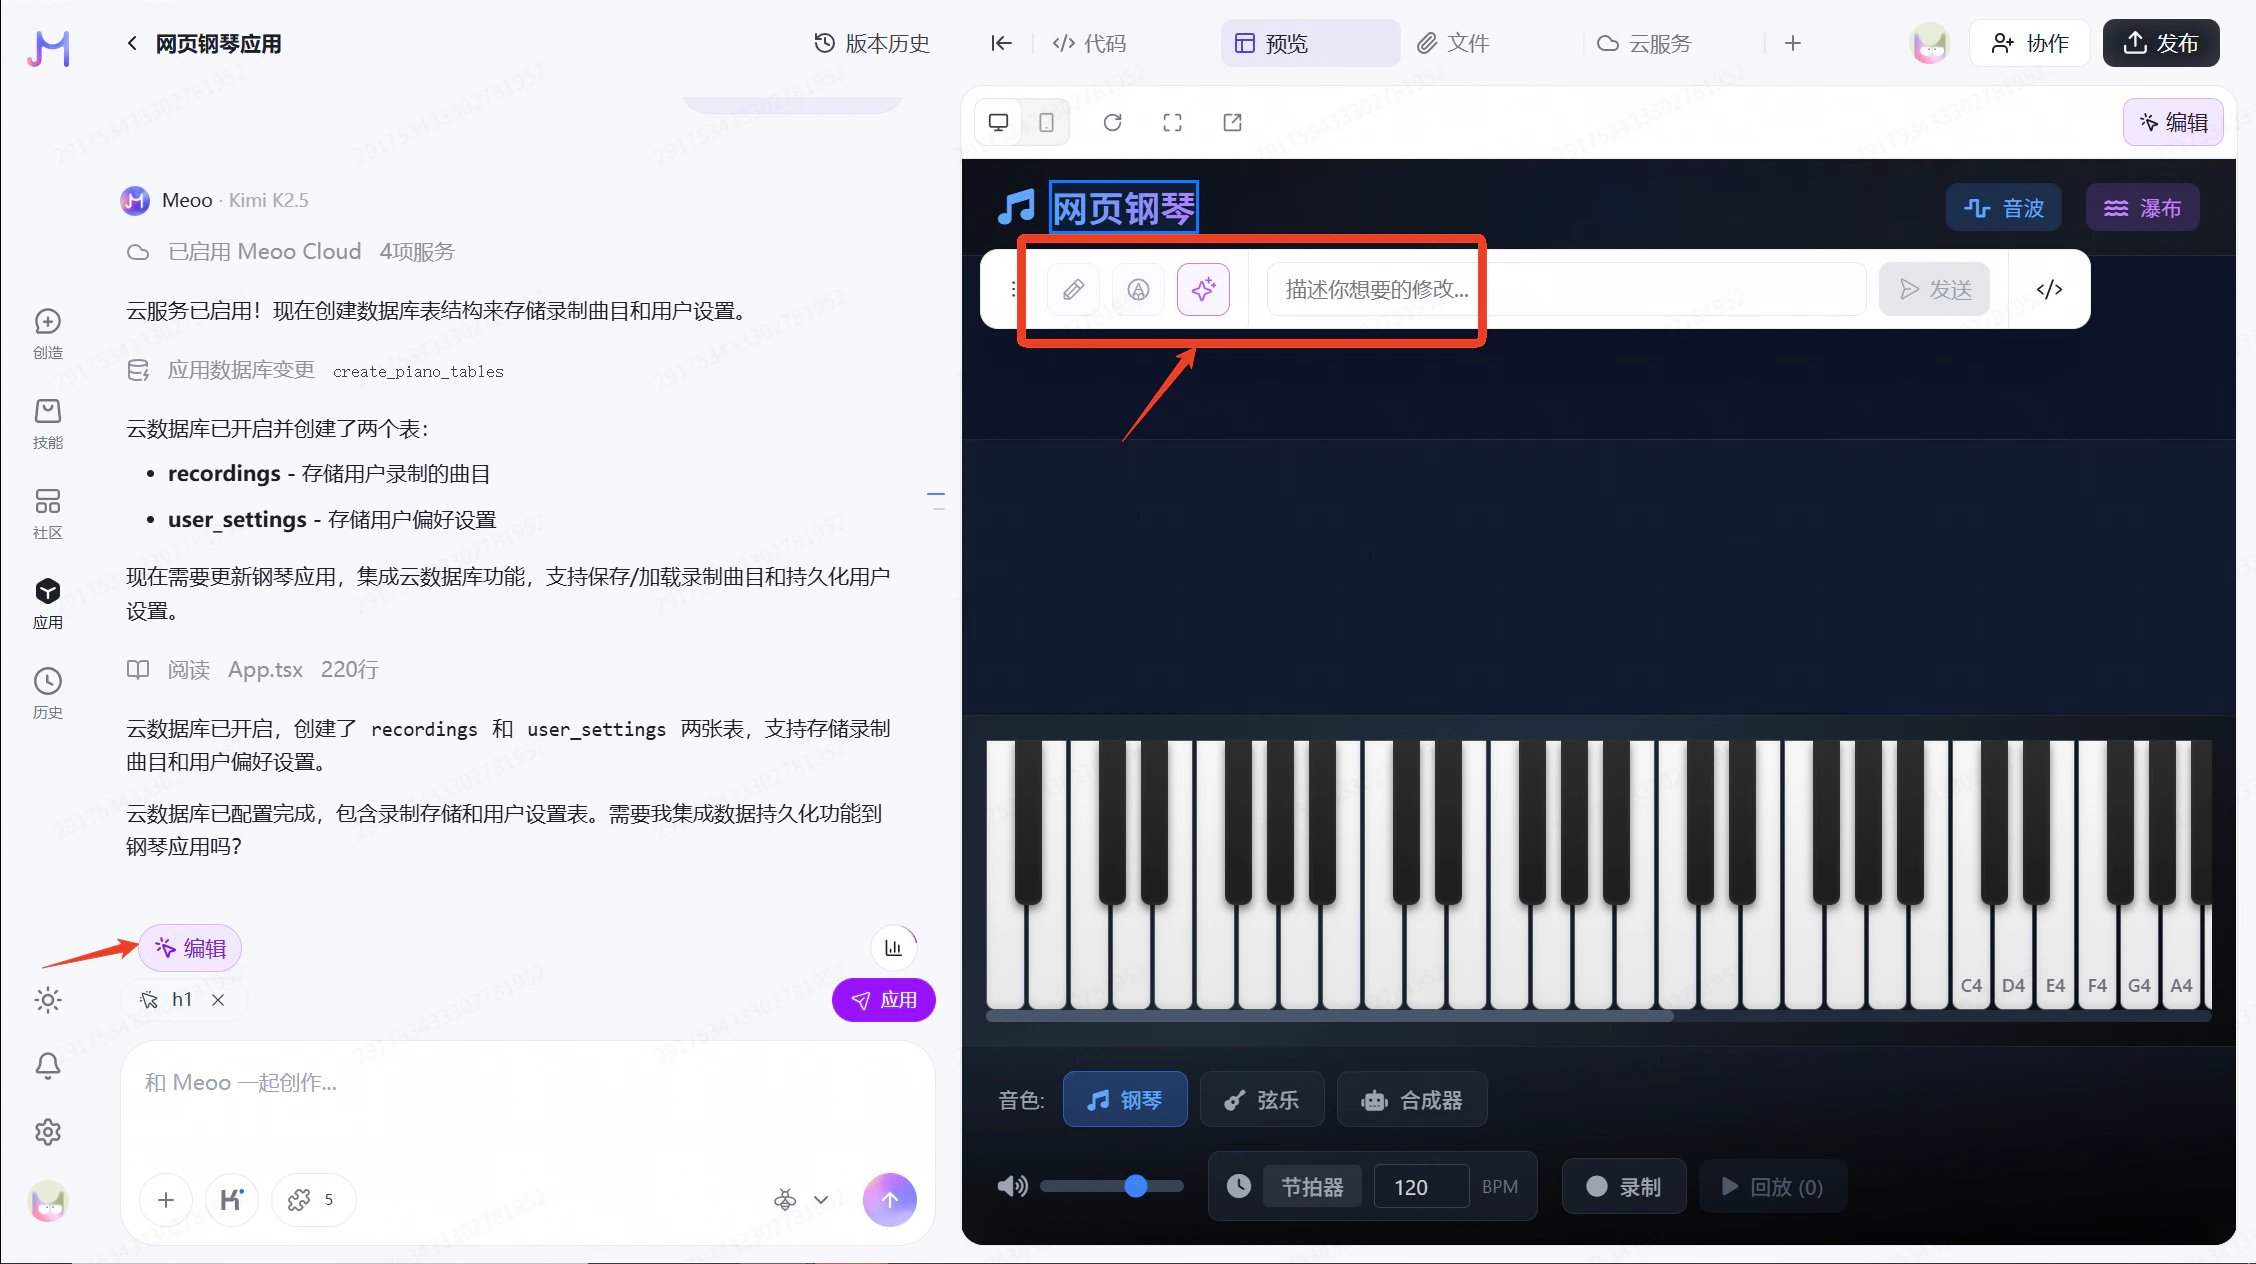The width and height of the screenshot is (2256, 1264).
Task: Click the BPM input field showing 120
Action: (1420, 1187)
